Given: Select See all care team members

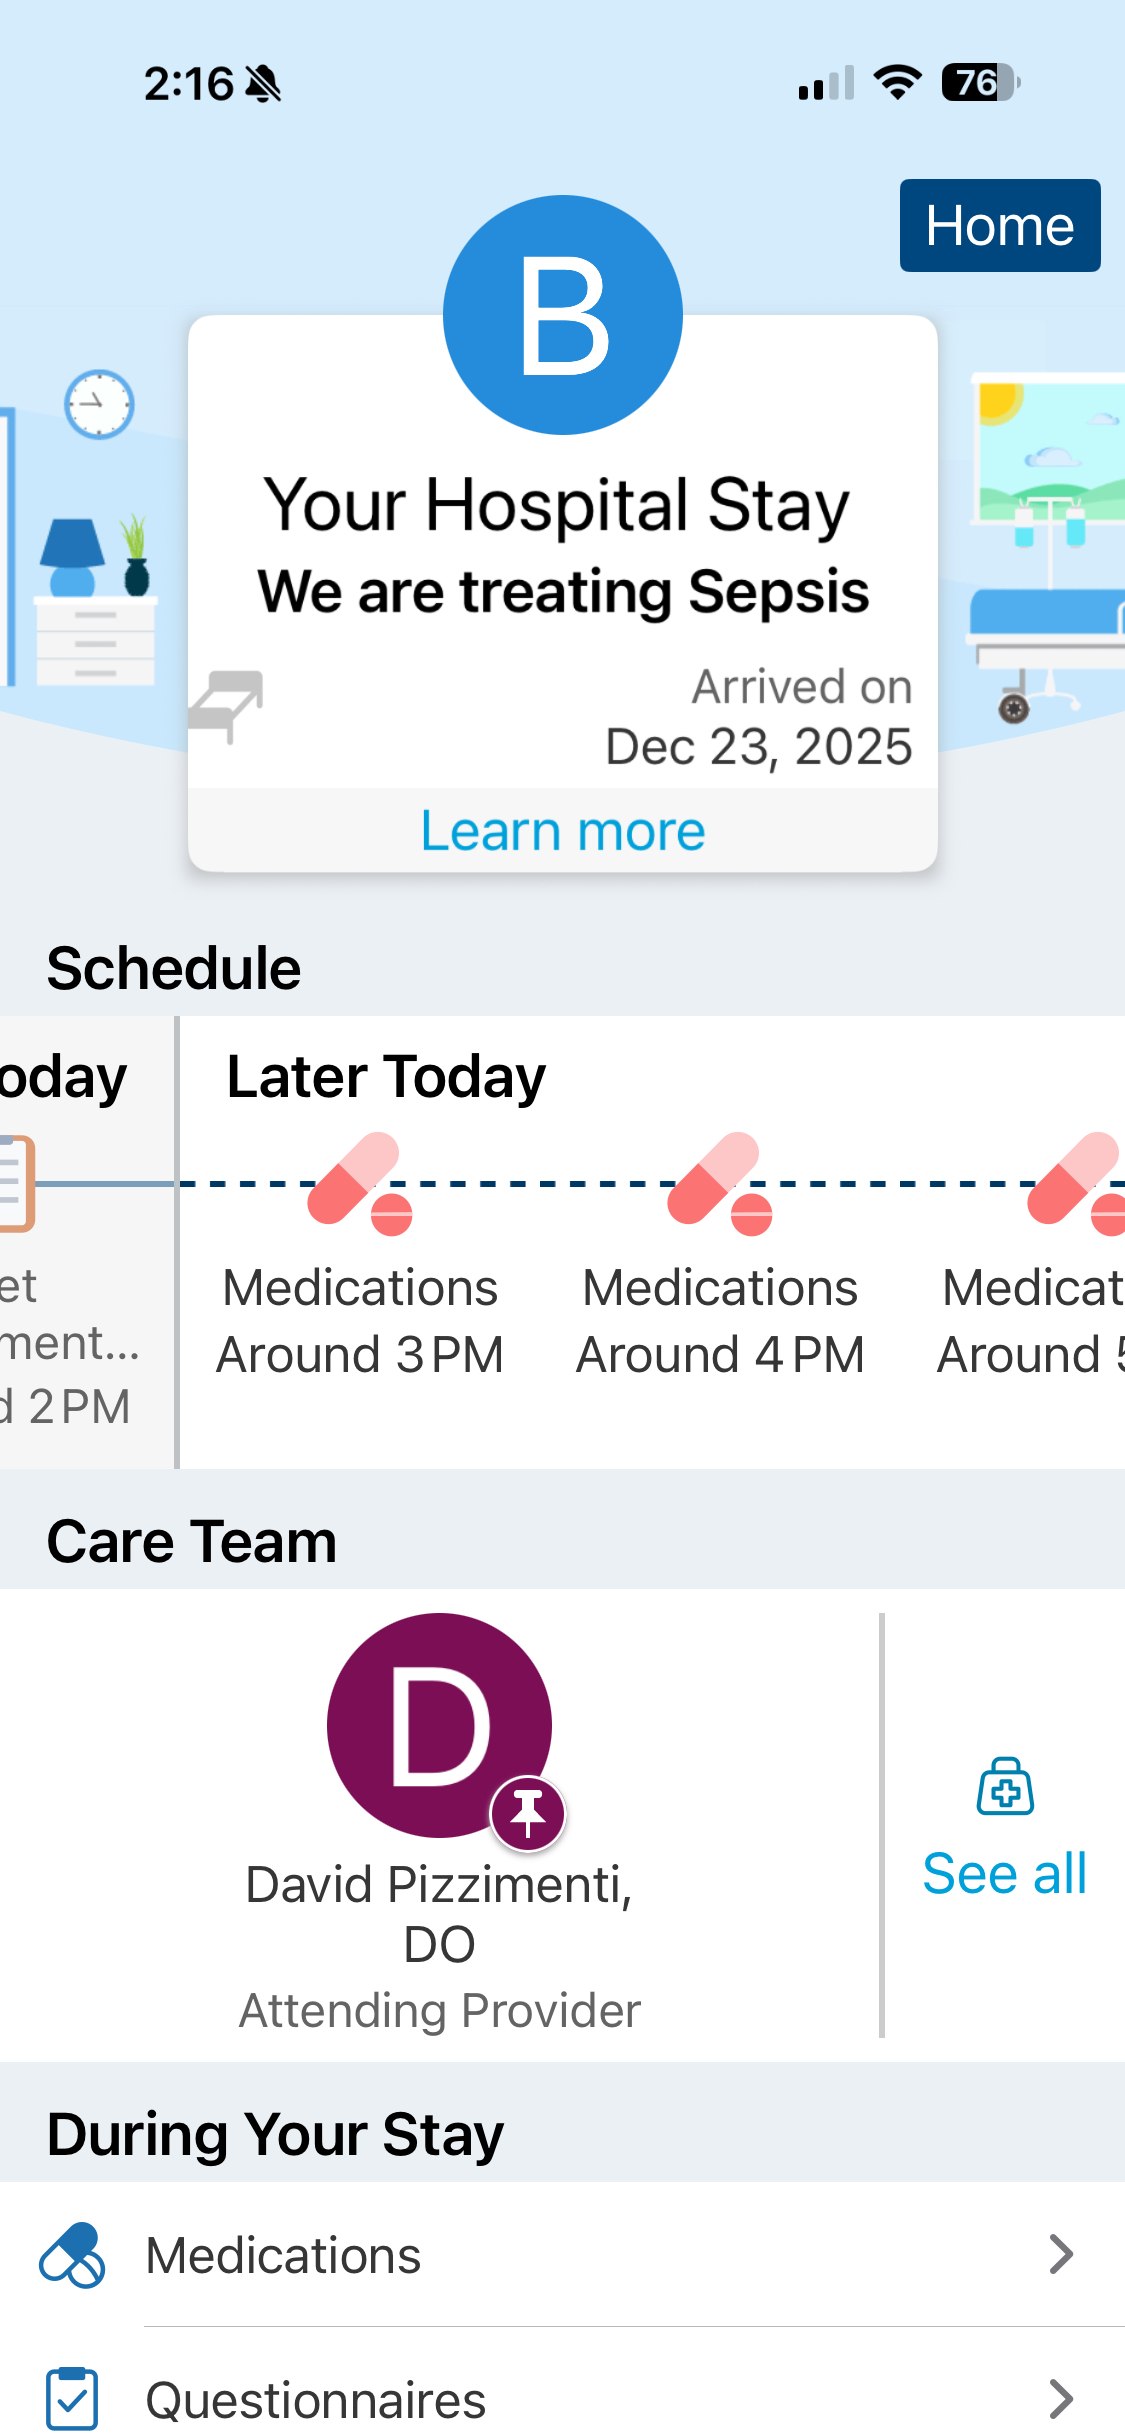Looking at the screenshot, I should 1005,1873.
